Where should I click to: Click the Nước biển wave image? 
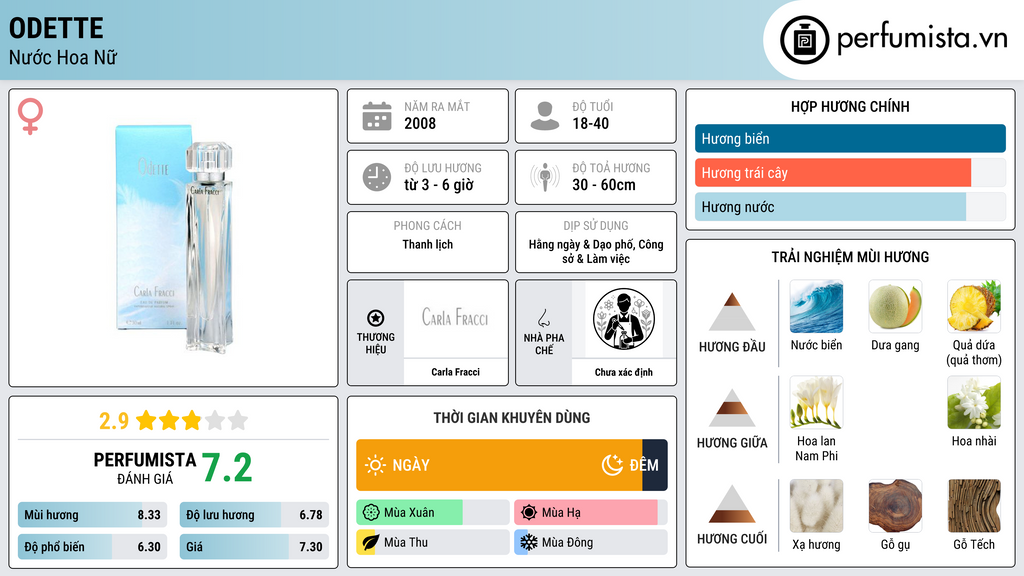click(816, 306)
